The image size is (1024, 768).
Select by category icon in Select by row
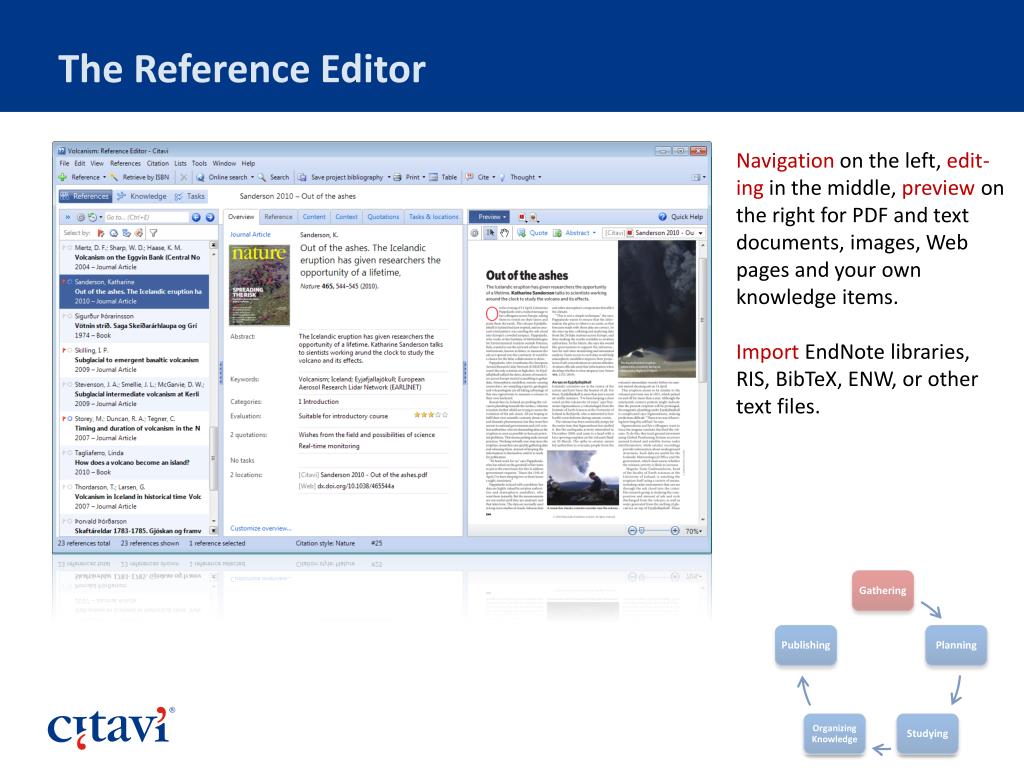pyautogui.click(x=126, y=233)
